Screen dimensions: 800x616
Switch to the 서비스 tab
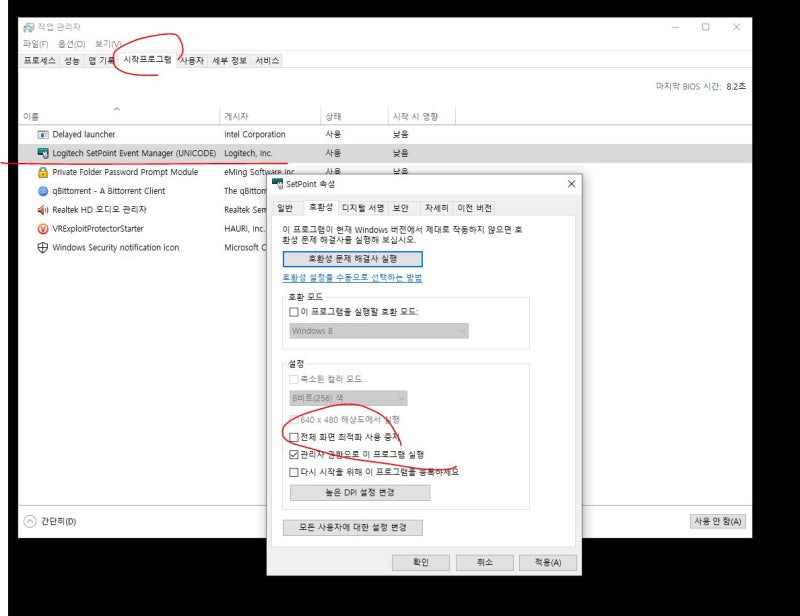pos(267,61)
